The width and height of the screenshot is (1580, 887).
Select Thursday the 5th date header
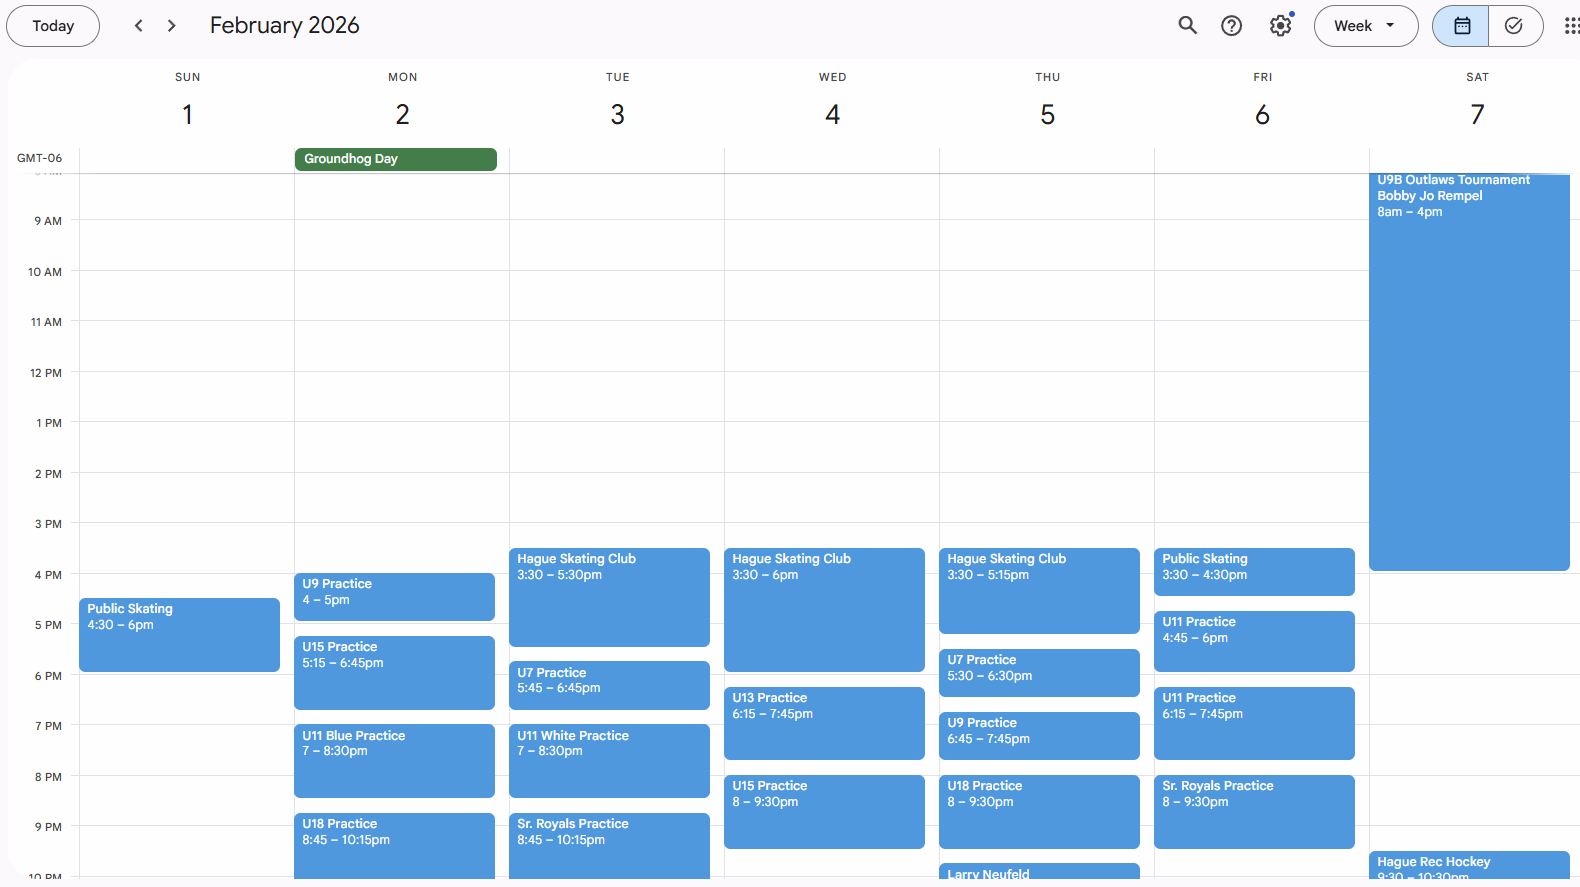click(1047, 115)
